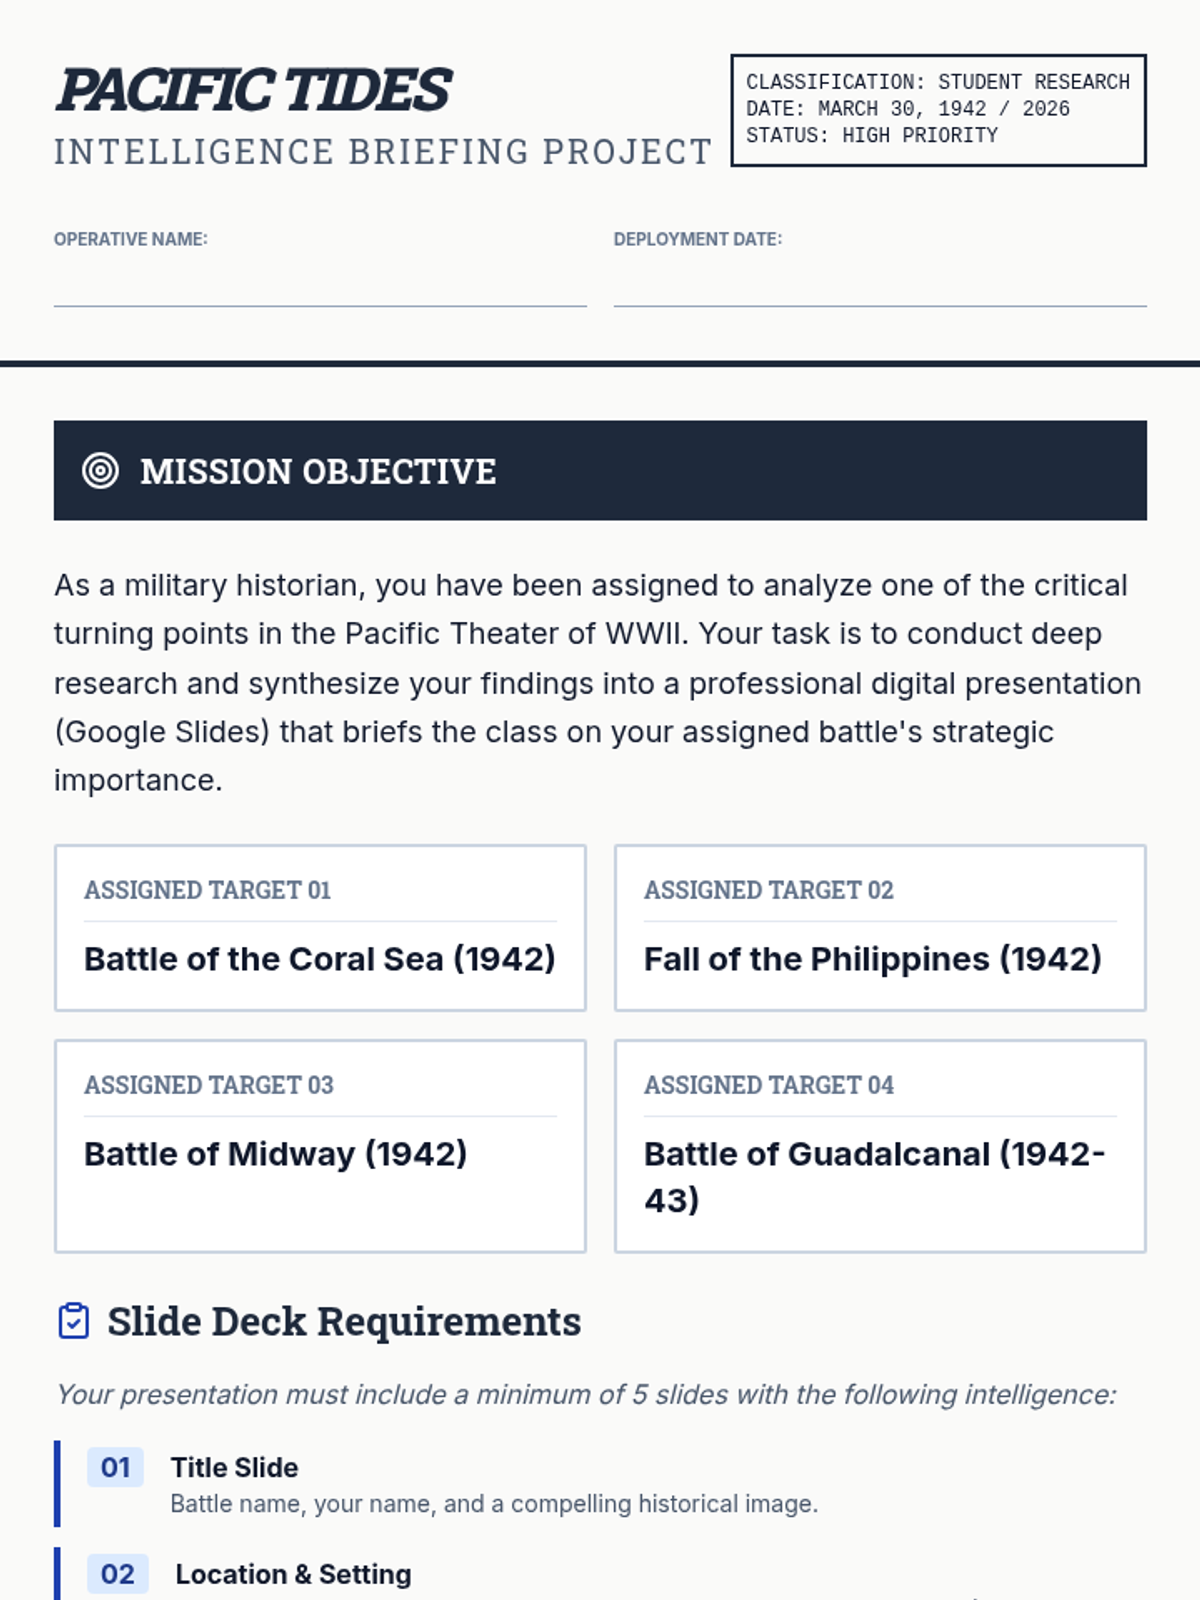Click the target icon beside Mission Objective
1200x1600 pixels.
[x=100, y=470]
